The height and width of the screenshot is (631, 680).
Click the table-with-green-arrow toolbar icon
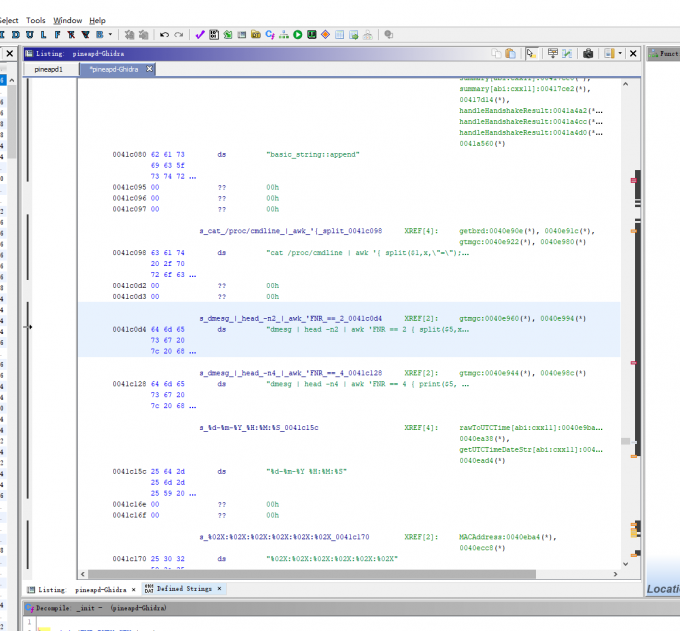click(x=354, y=35)
